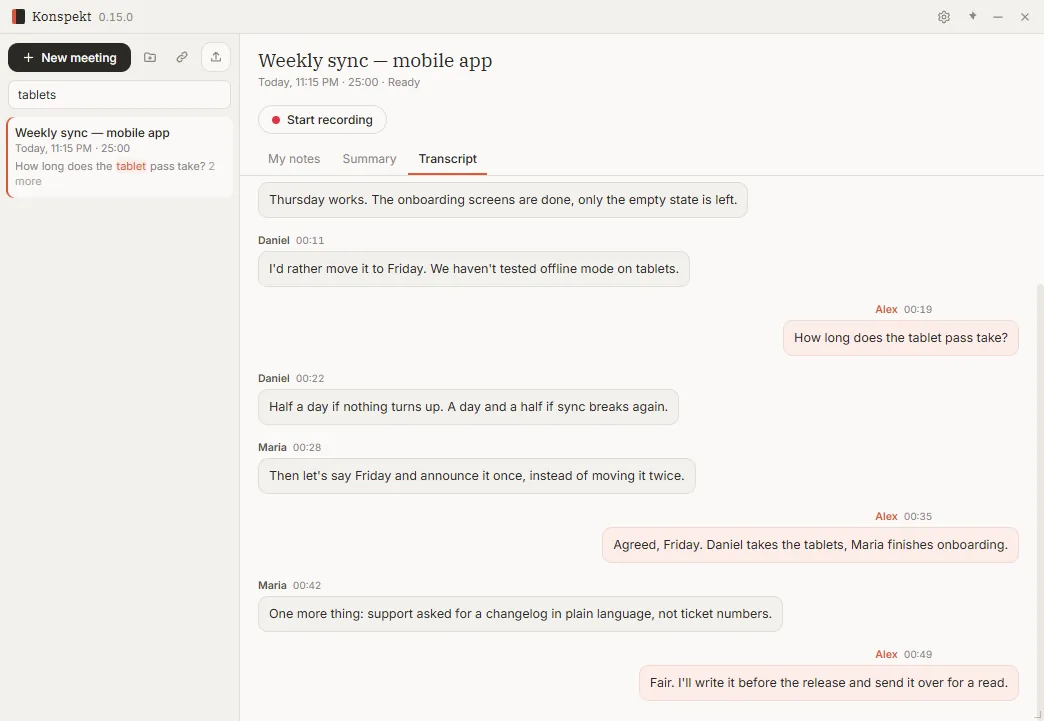Click speaker name Alex at 00:19
Viewport: 1044px width, 721px height.
886,309
